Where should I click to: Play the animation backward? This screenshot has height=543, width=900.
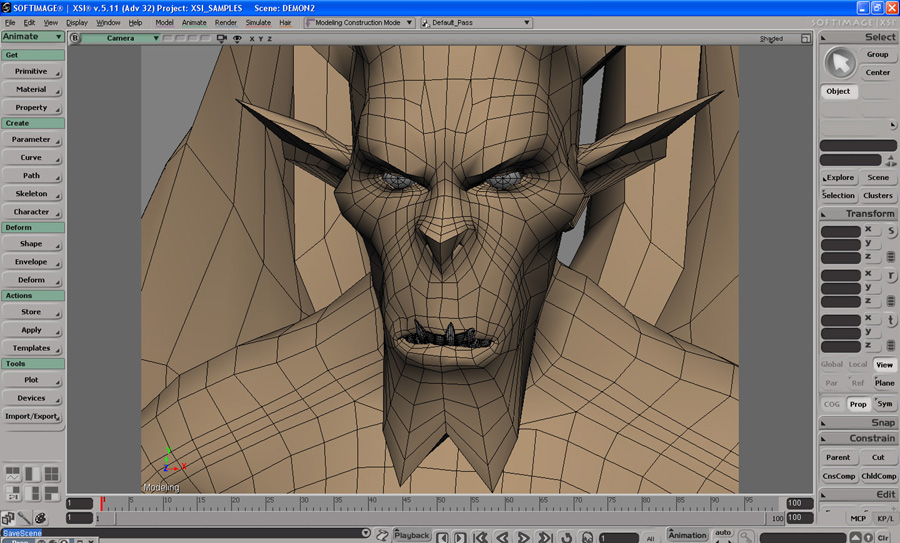coord(502,537)
